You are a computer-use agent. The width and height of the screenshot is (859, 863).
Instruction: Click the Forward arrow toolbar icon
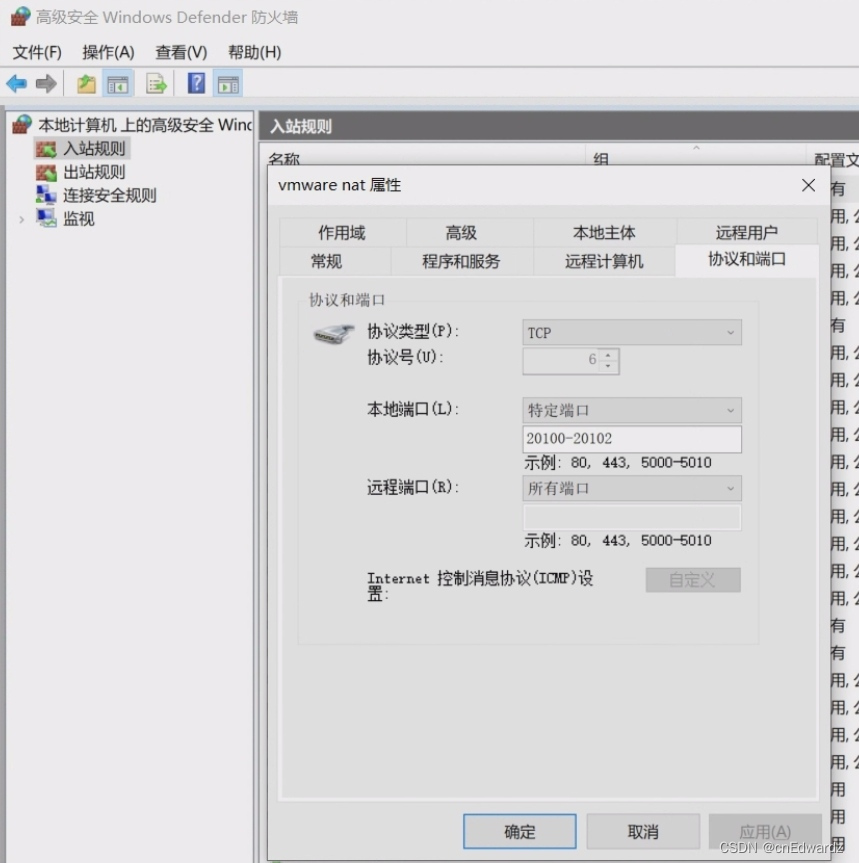46,84
